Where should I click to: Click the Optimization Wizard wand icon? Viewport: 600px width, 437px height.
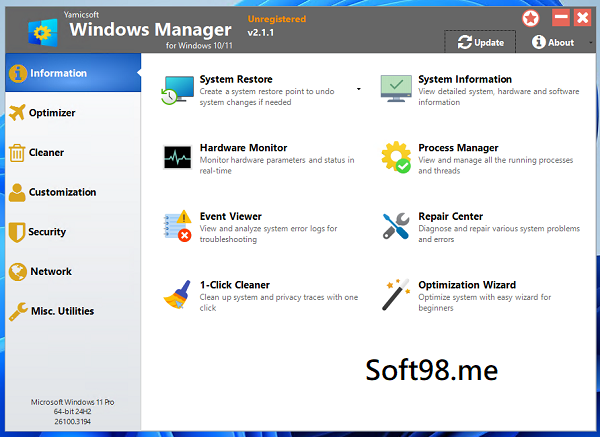[x=396, y=294]
